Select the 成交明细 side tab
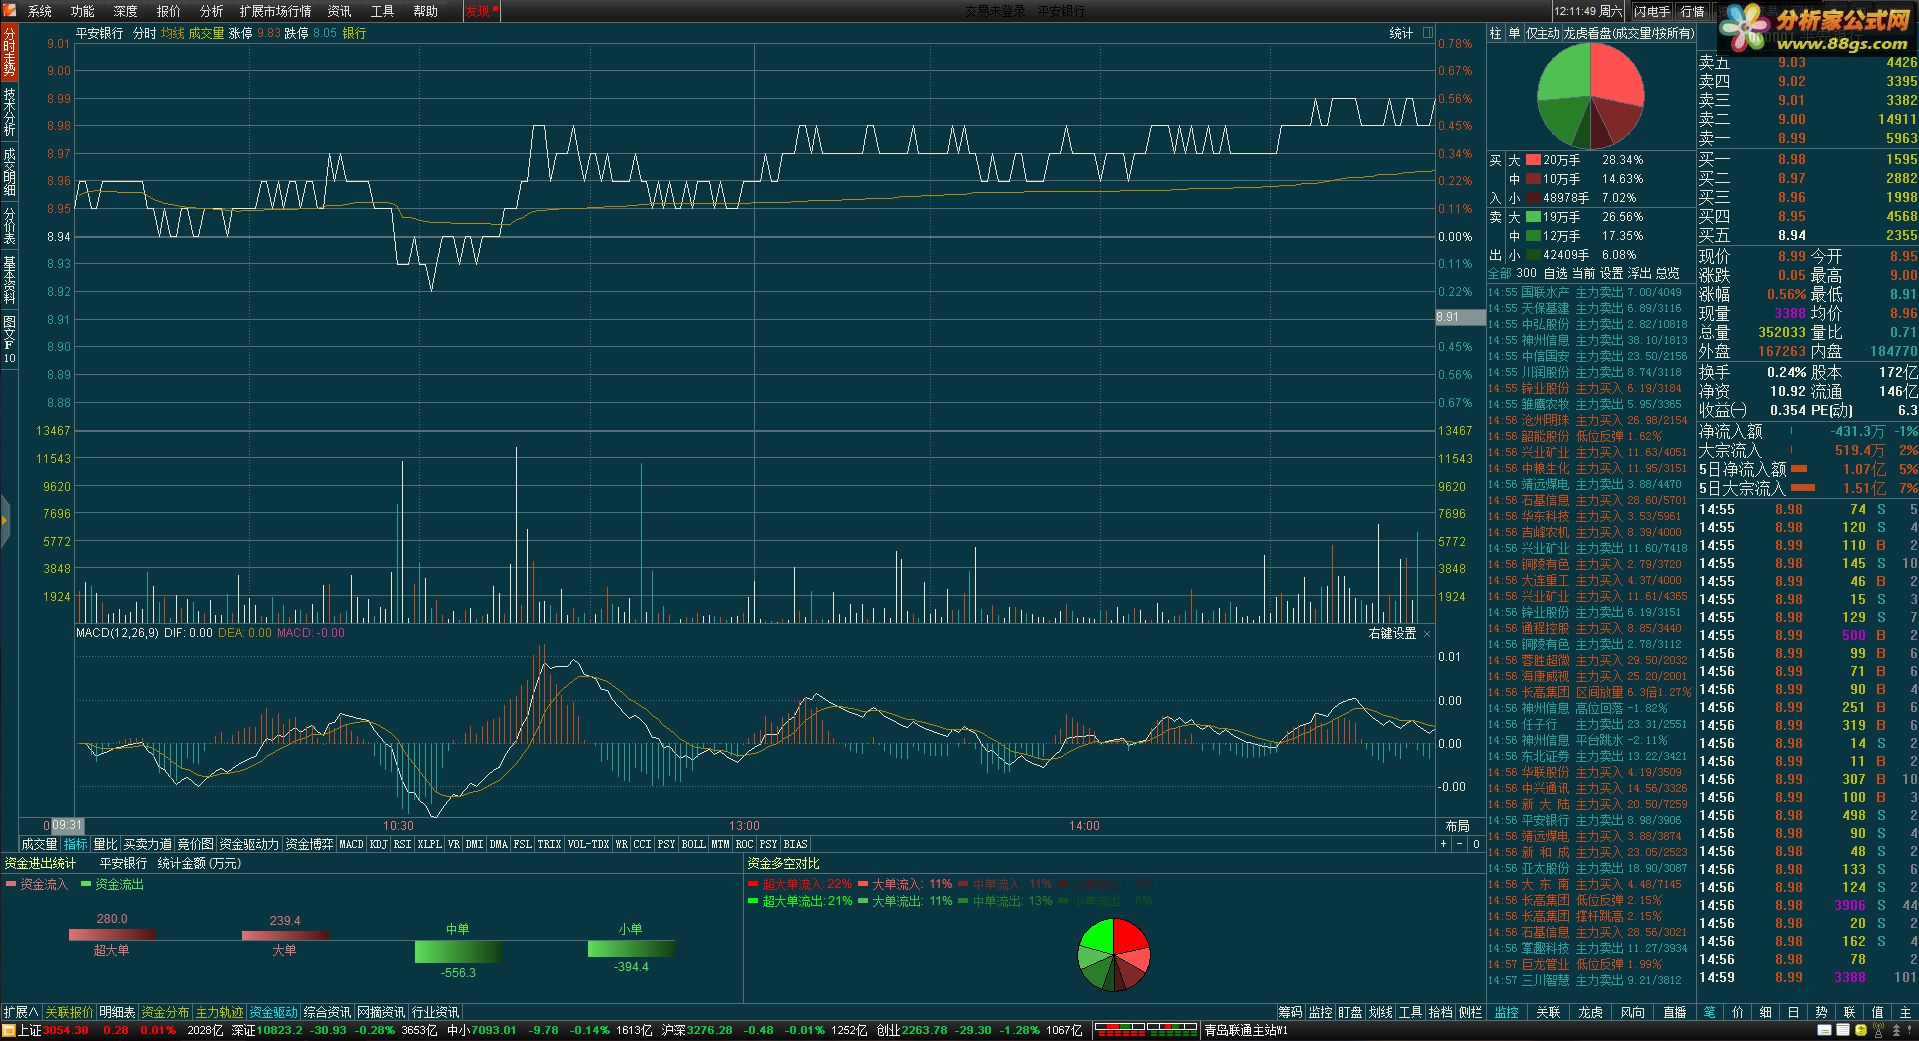The image size is (1919, 1041). pyautogui.click(x=9, y=170)
